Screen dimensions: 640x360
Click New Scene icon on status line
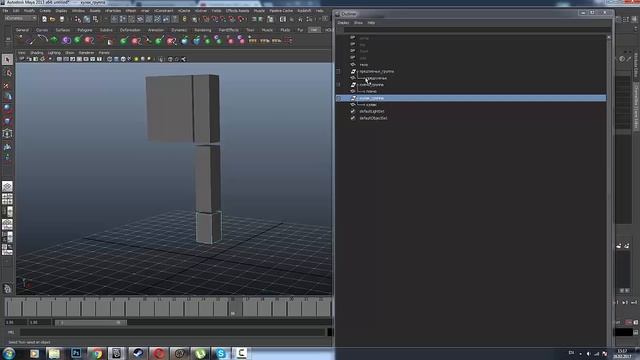(x=44, y=19)
